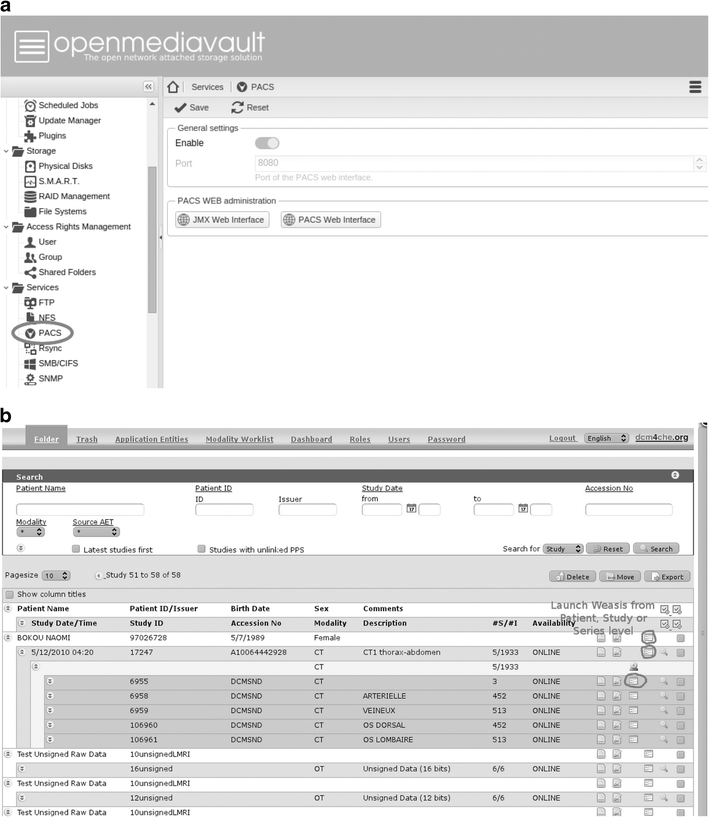Launch Weasis for series 6955
The width and height of the screenshot is (709, 817).
633,680
